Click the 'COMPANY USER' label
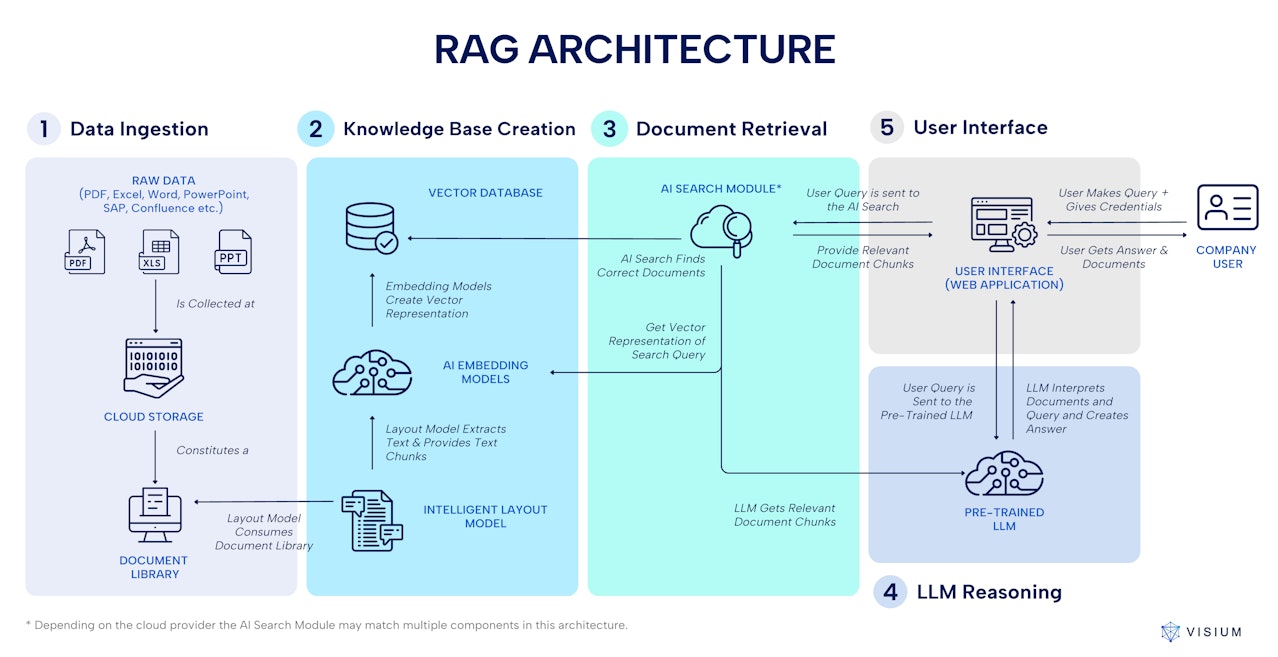The image size is (1278, 657). coord(1227,257)
